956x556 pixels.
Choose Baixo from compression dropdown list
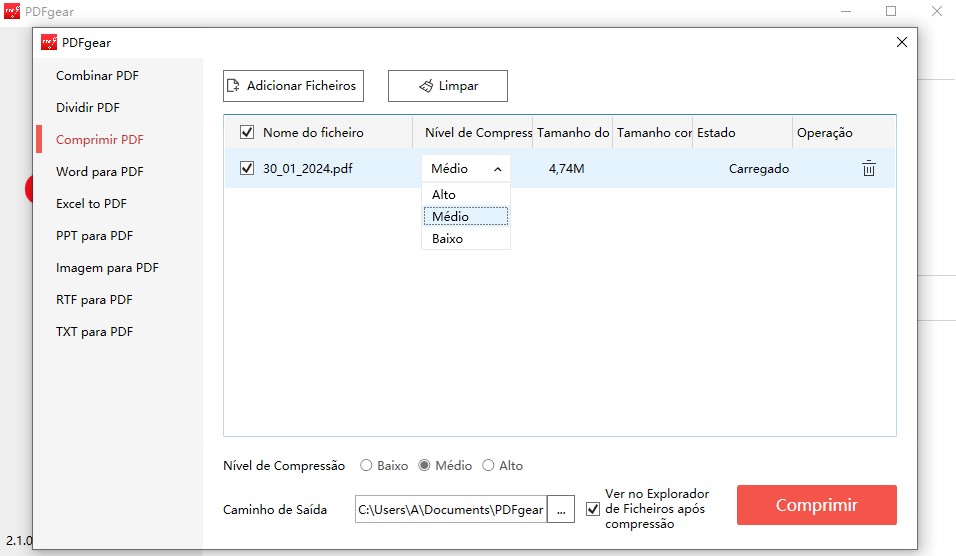(x=466, y=238)
